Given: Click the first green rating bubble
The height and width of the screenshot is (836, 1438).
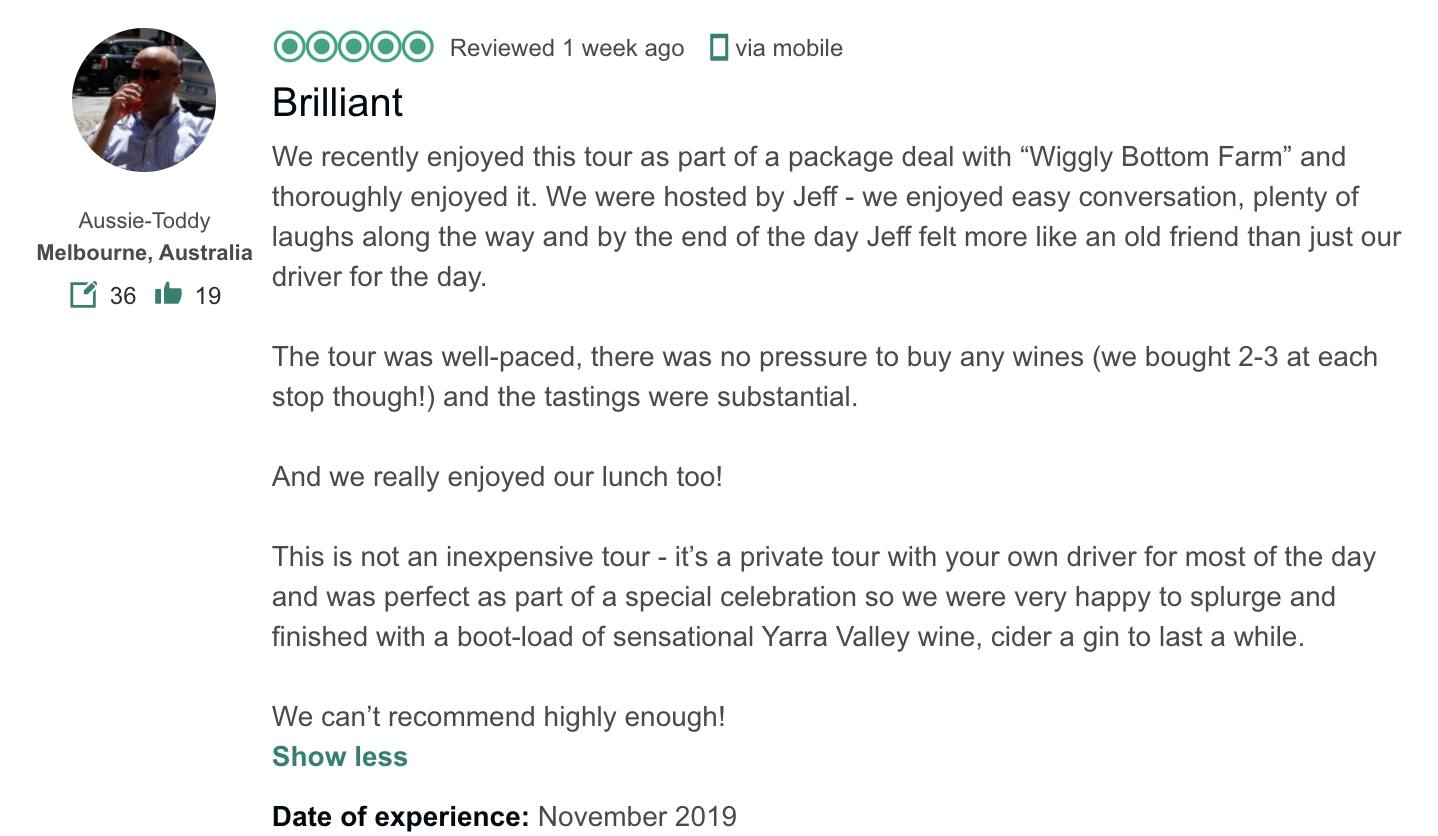Looking at the screenshot, I should pyautogui.click(x=290, y=47).
